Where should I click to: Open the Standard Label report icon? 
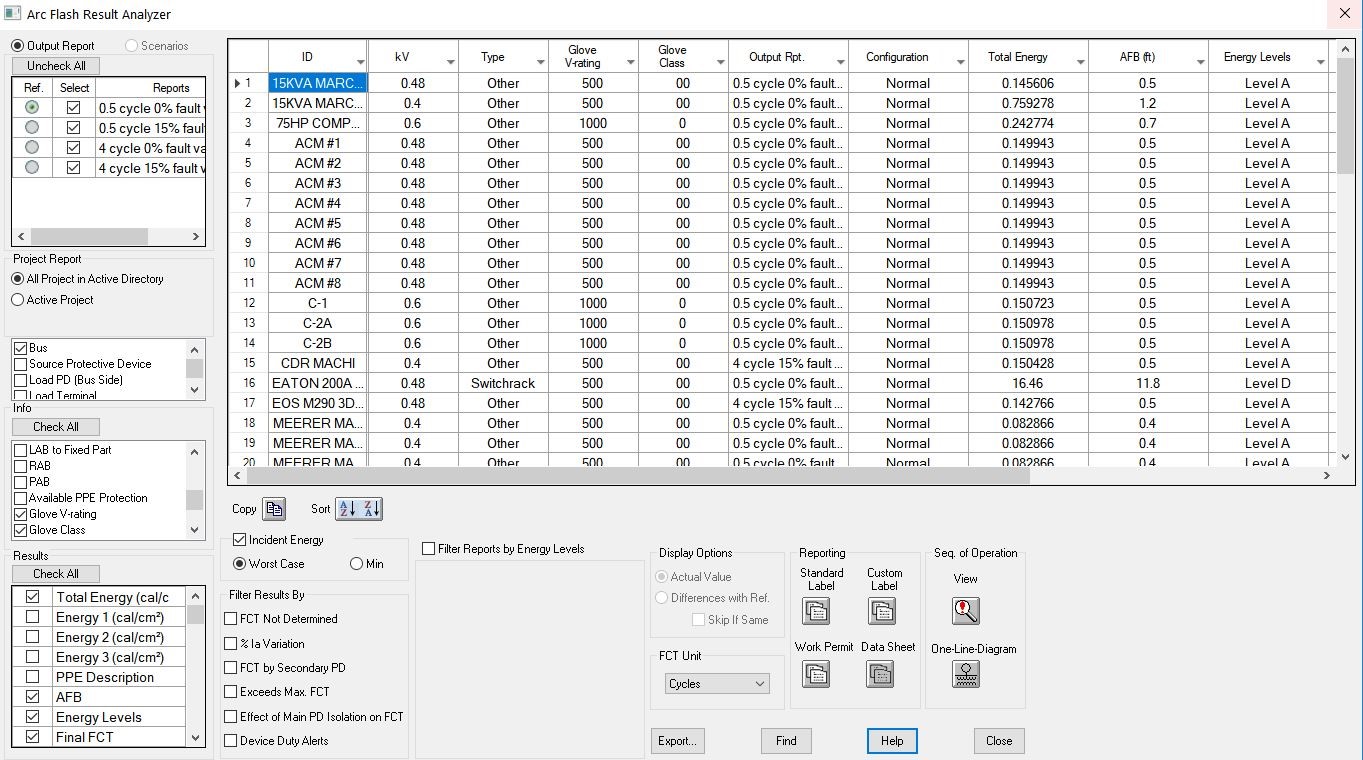tap(816, 611)
